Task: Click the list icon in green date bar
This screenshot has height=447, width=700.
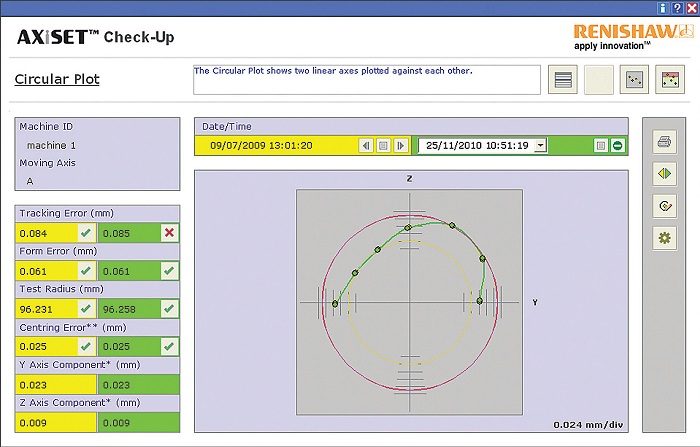Action: point(601,146)
